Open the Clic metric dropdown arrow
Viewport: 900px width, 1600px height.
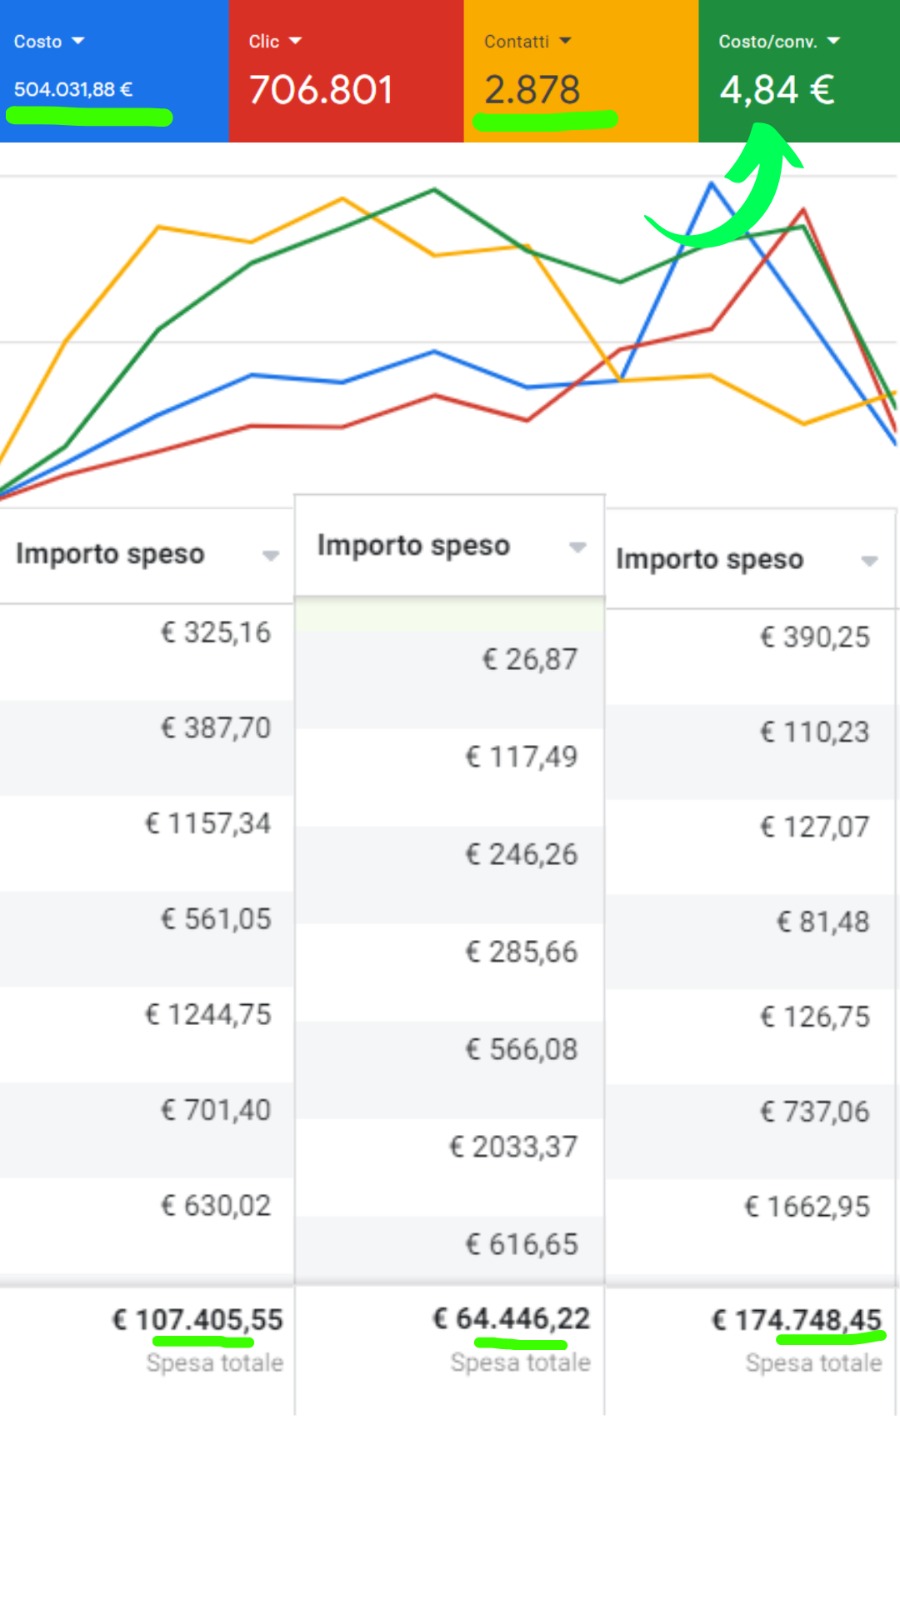(x=295, y=41)
